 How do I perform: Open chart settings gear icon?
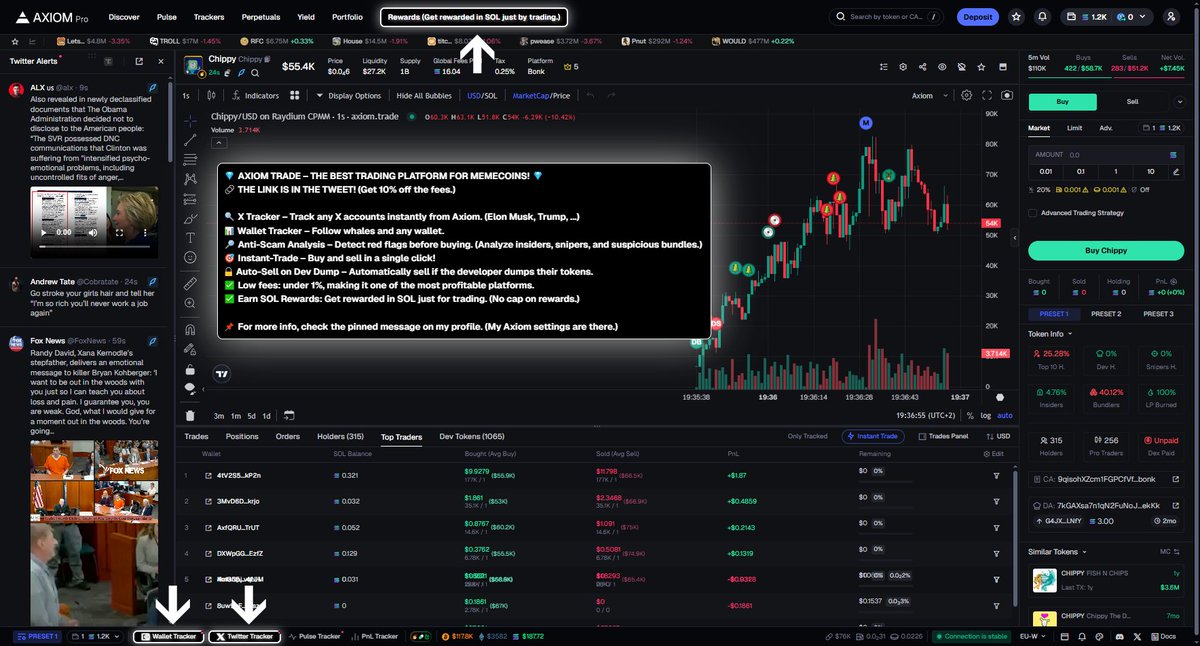tap(966, 96)
